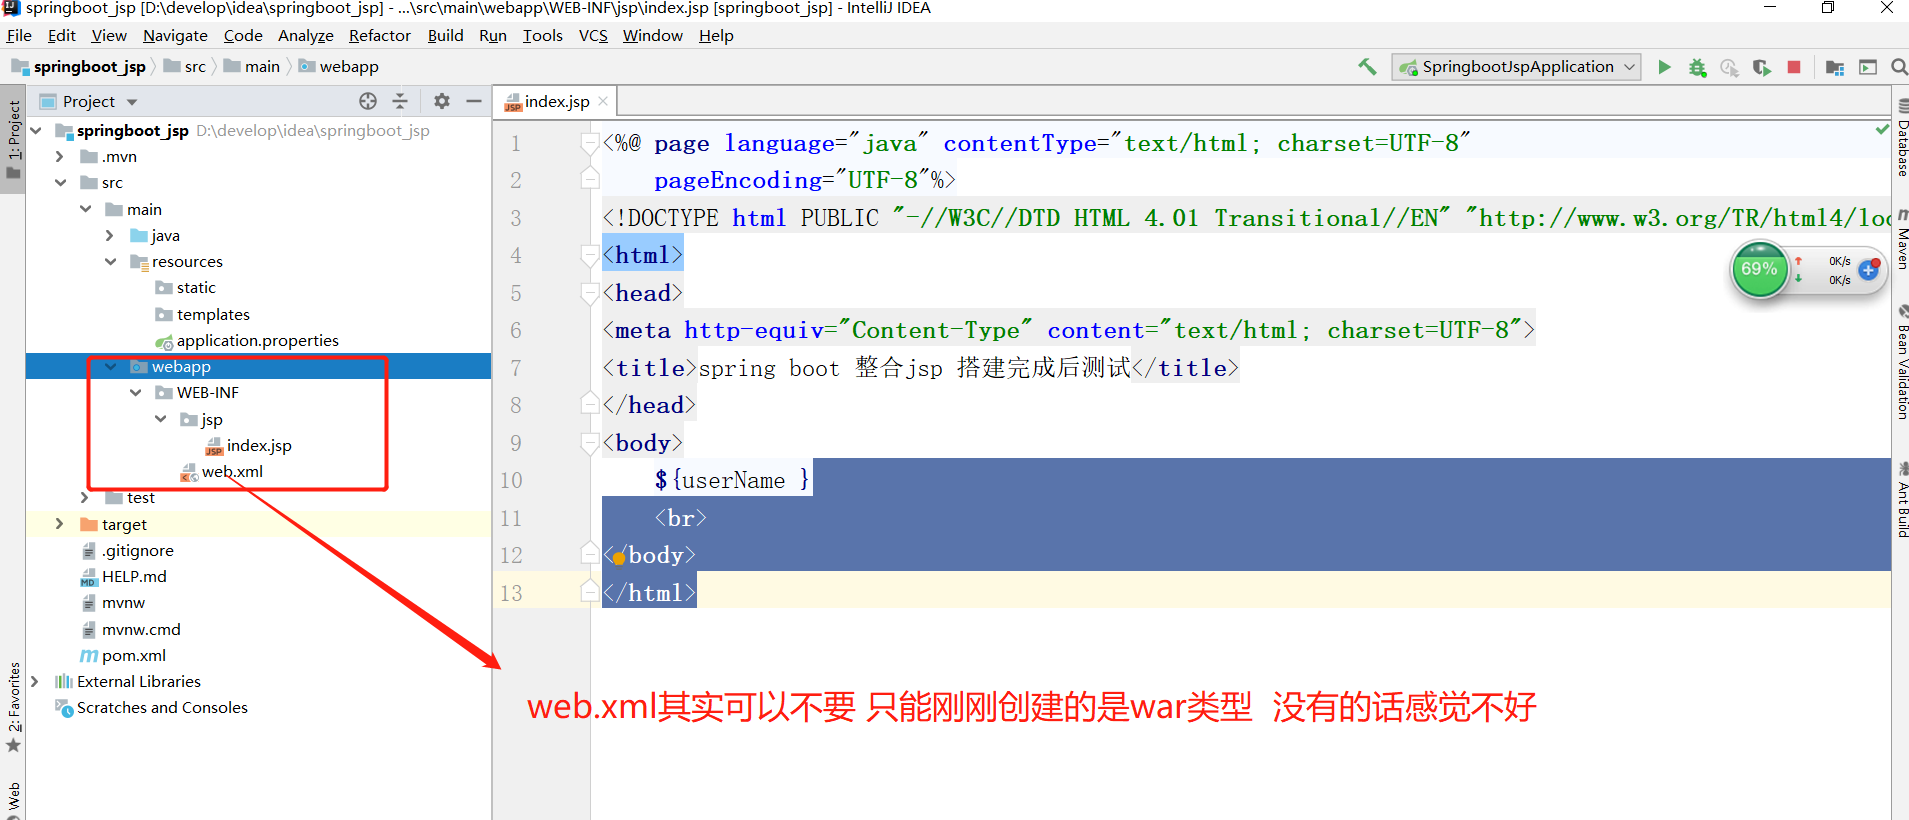Open the run configuration dropdown
Screen dimensions: 1909x820
click(1516, 67)
